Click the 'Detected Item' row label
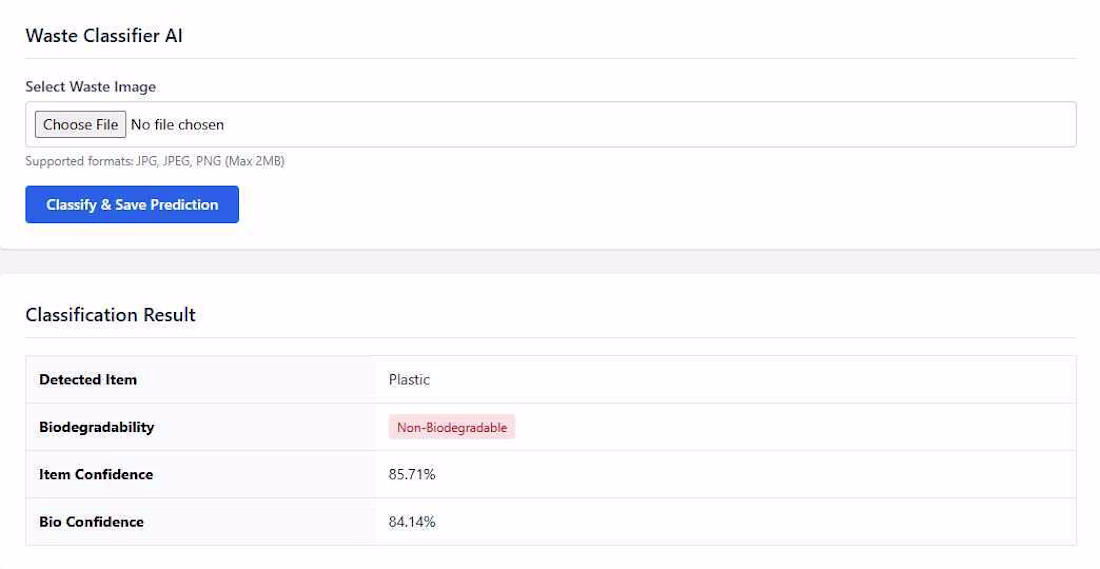Viewport: 1100px width, 569px height. 88,380
